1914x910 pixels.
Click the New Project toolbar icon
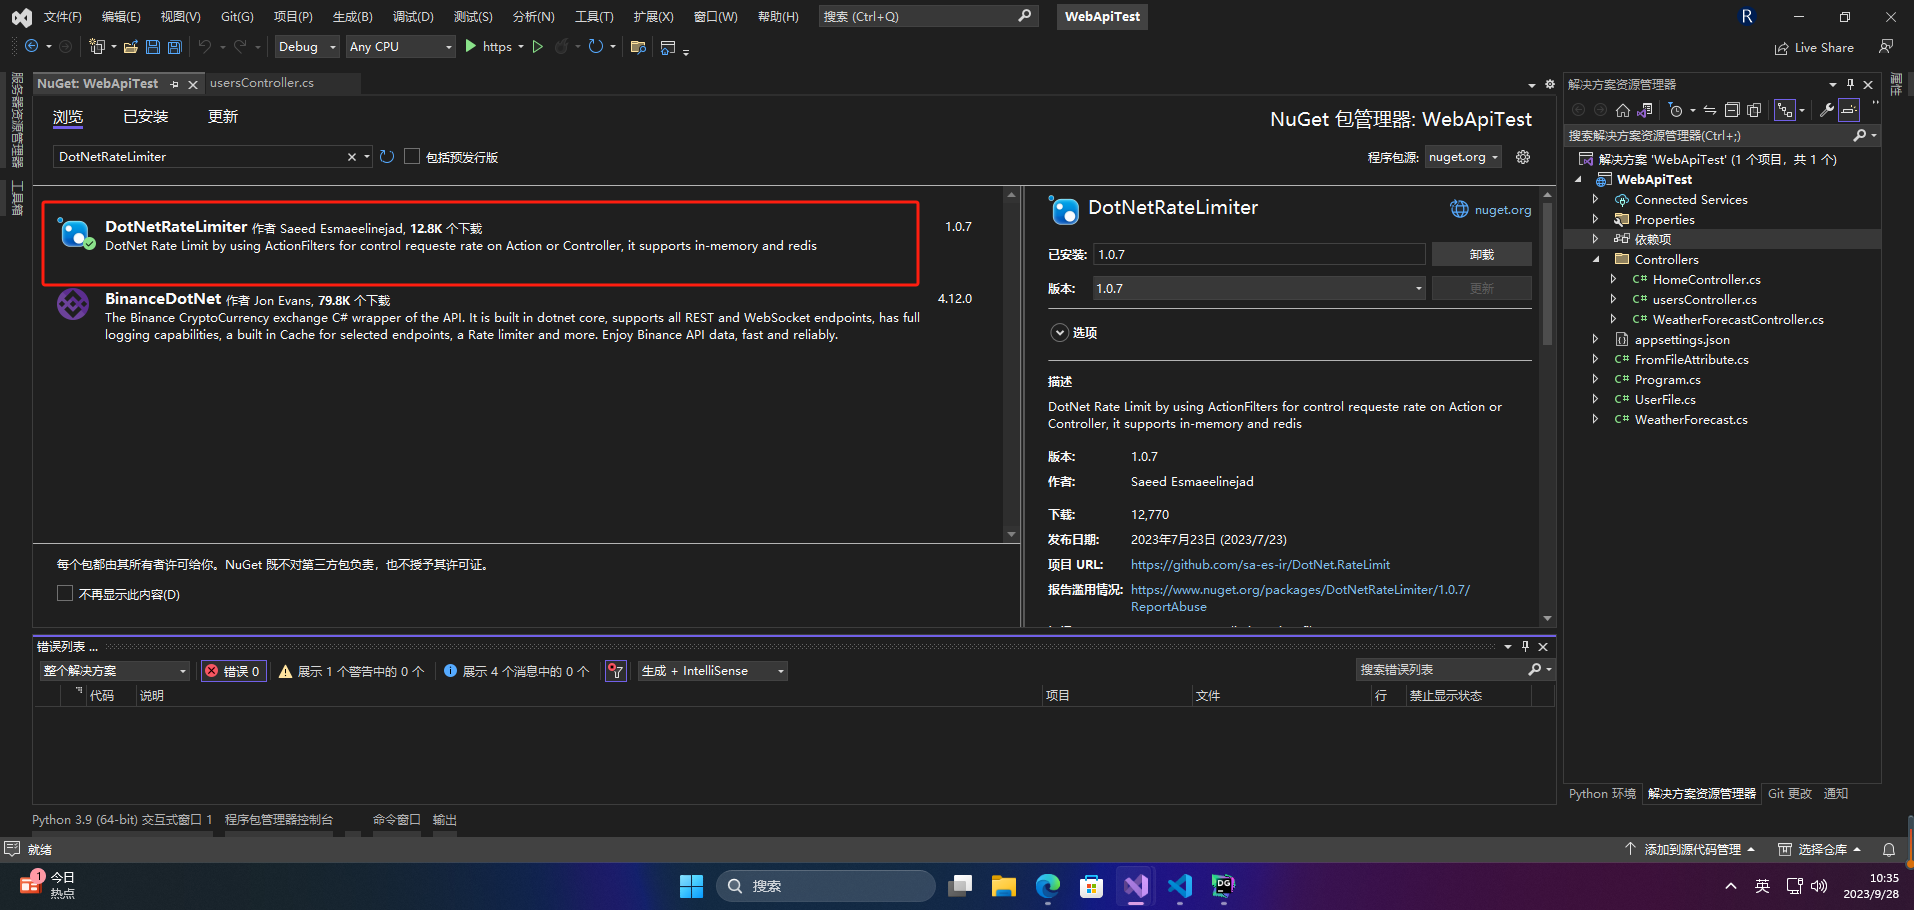coord(97,47)
